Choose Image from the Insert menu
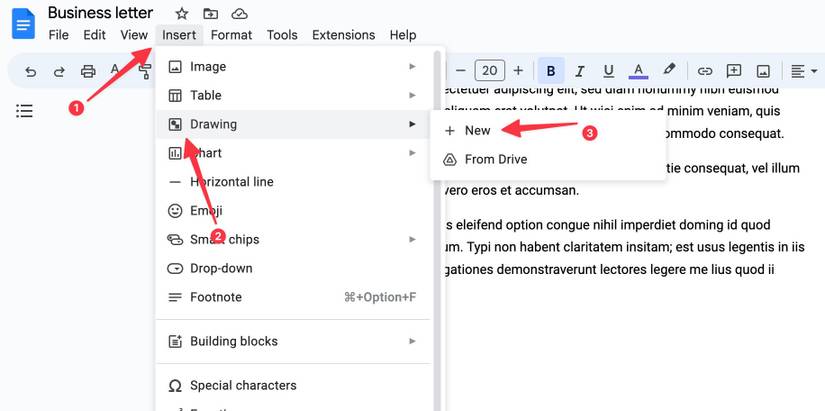Viewport: 825px width, 411px height. pyautogui.click(x=294, y=66)
